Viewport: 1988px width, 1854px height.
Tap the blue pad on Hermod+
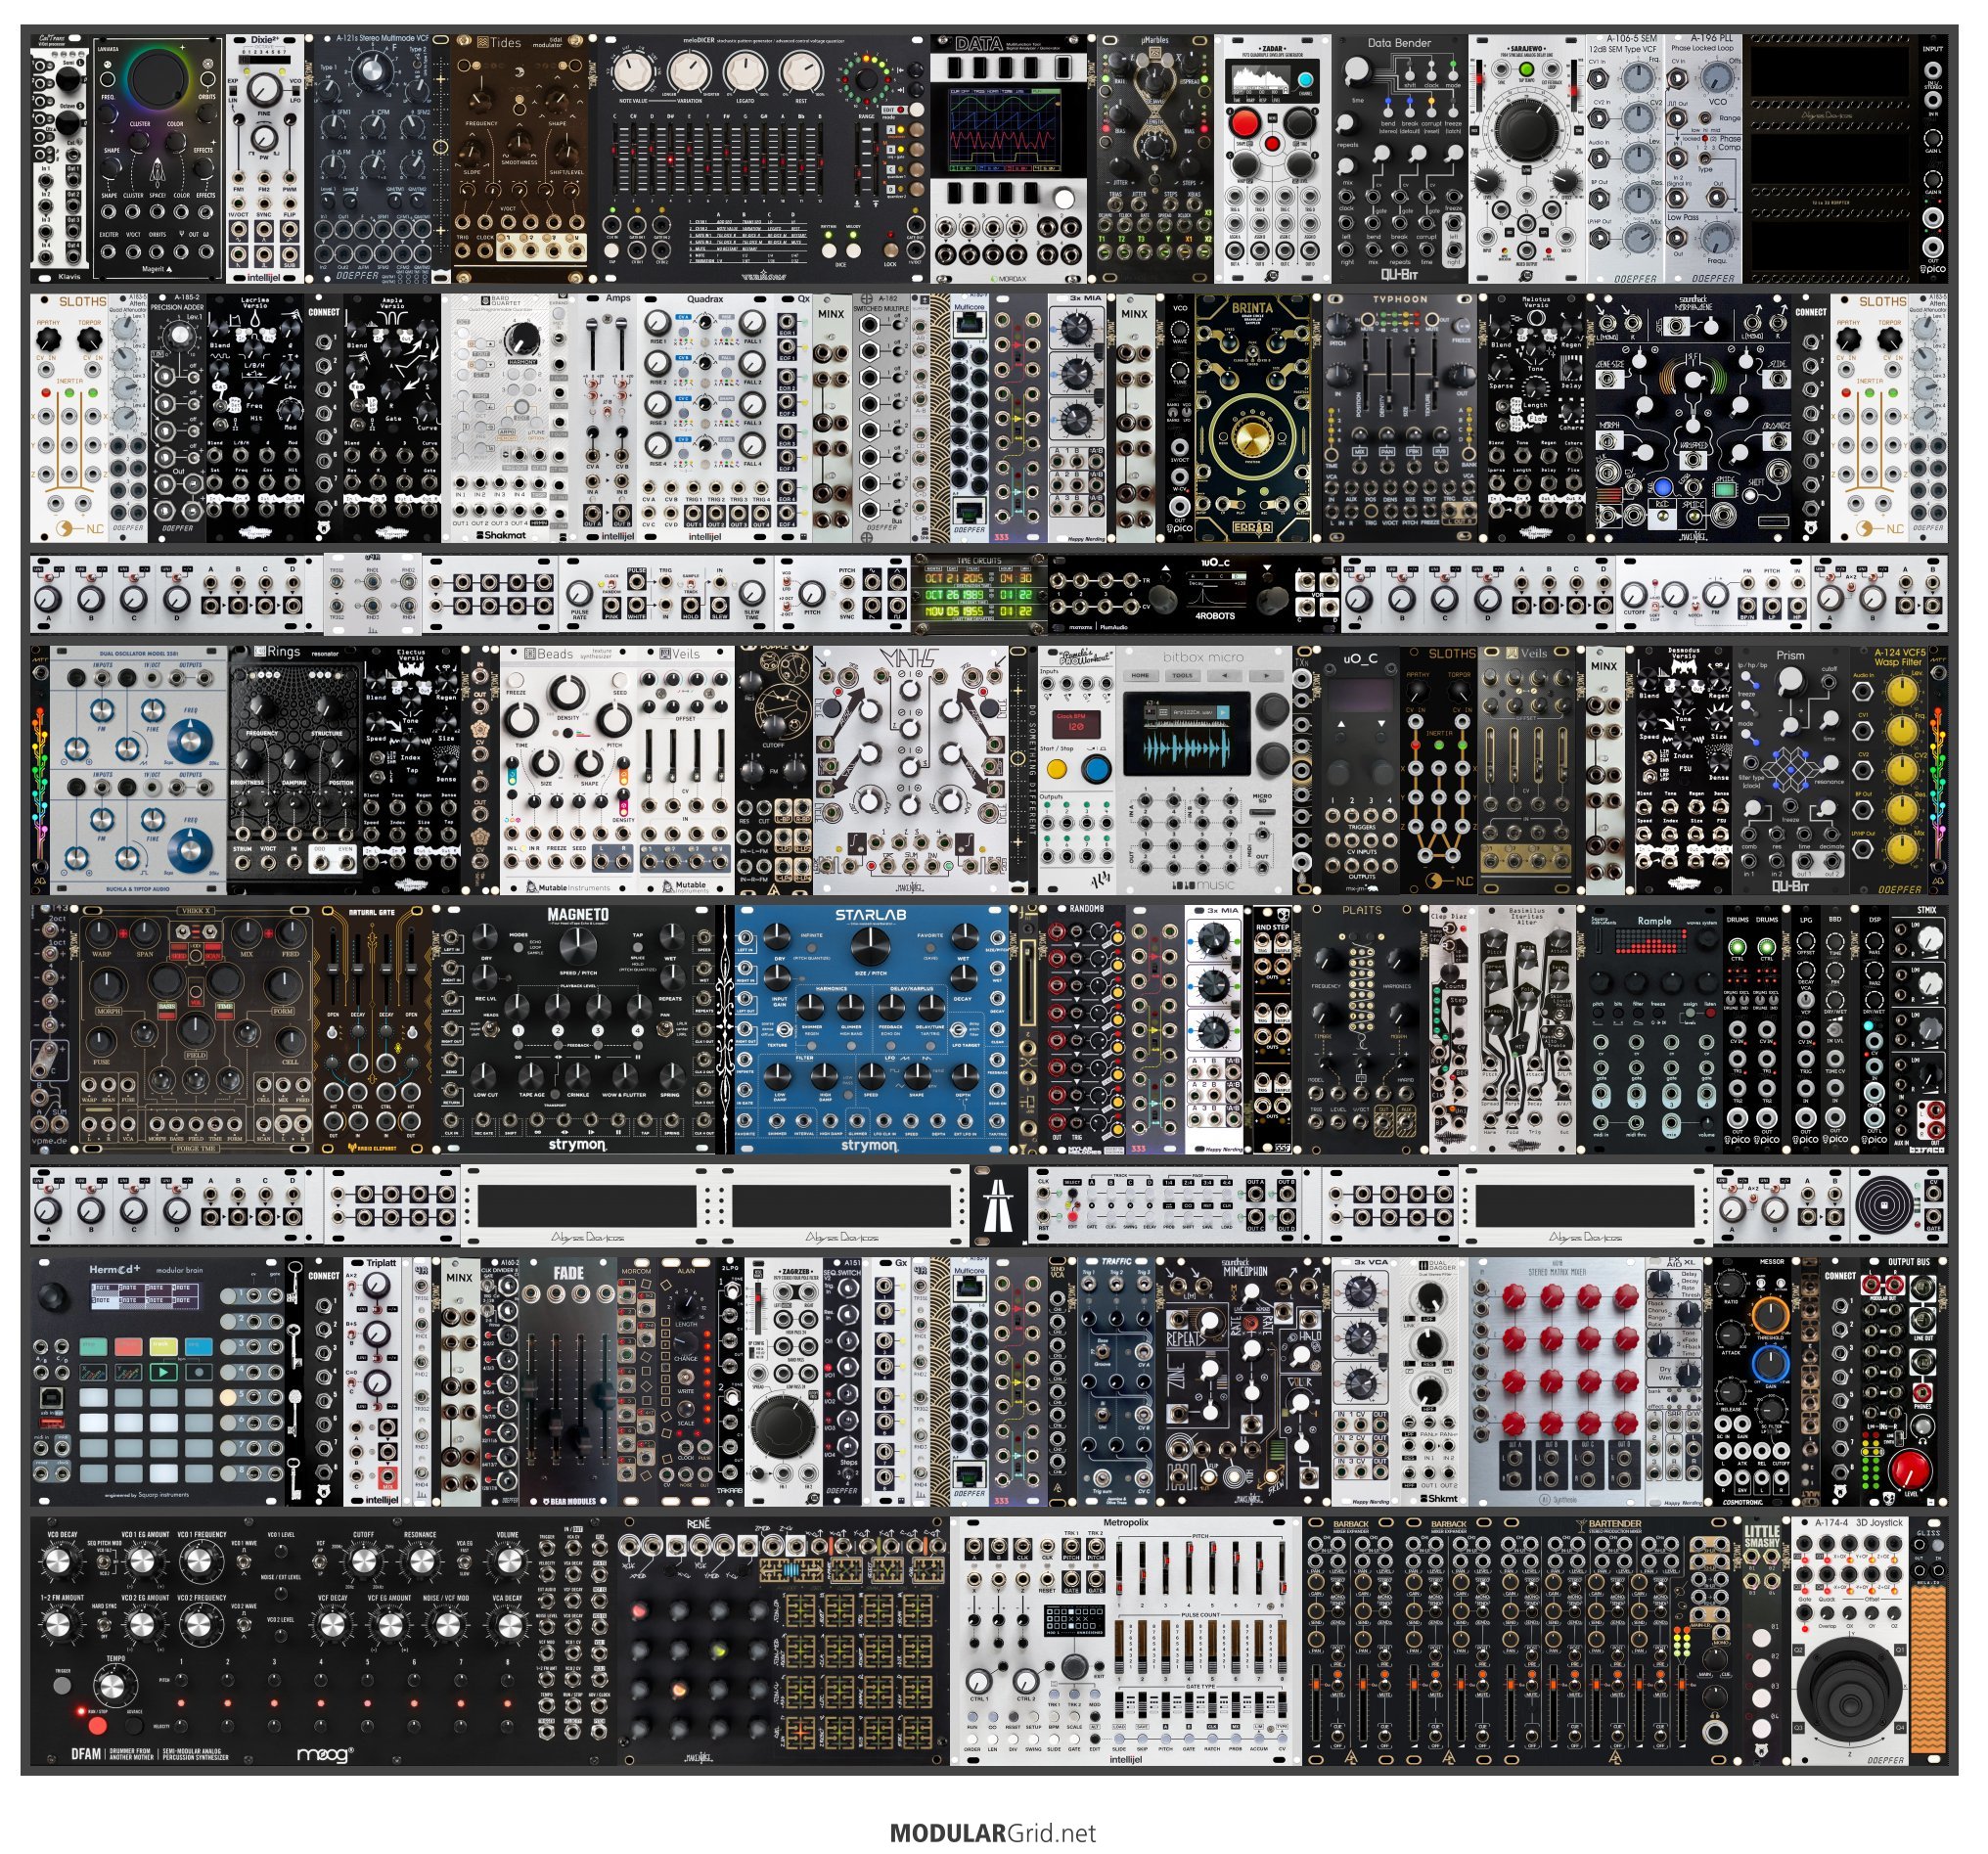coord(198,1346)
